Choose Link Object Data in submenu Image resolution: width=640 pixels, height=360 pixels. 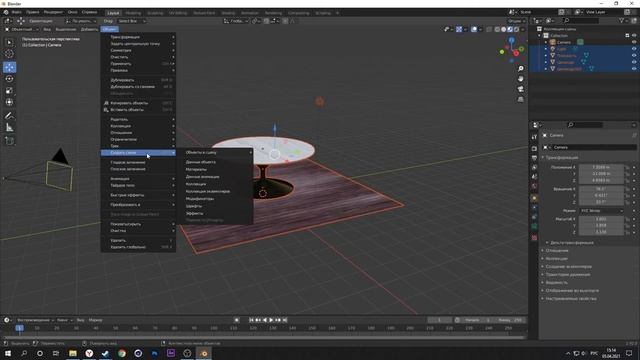coord(201,162)
